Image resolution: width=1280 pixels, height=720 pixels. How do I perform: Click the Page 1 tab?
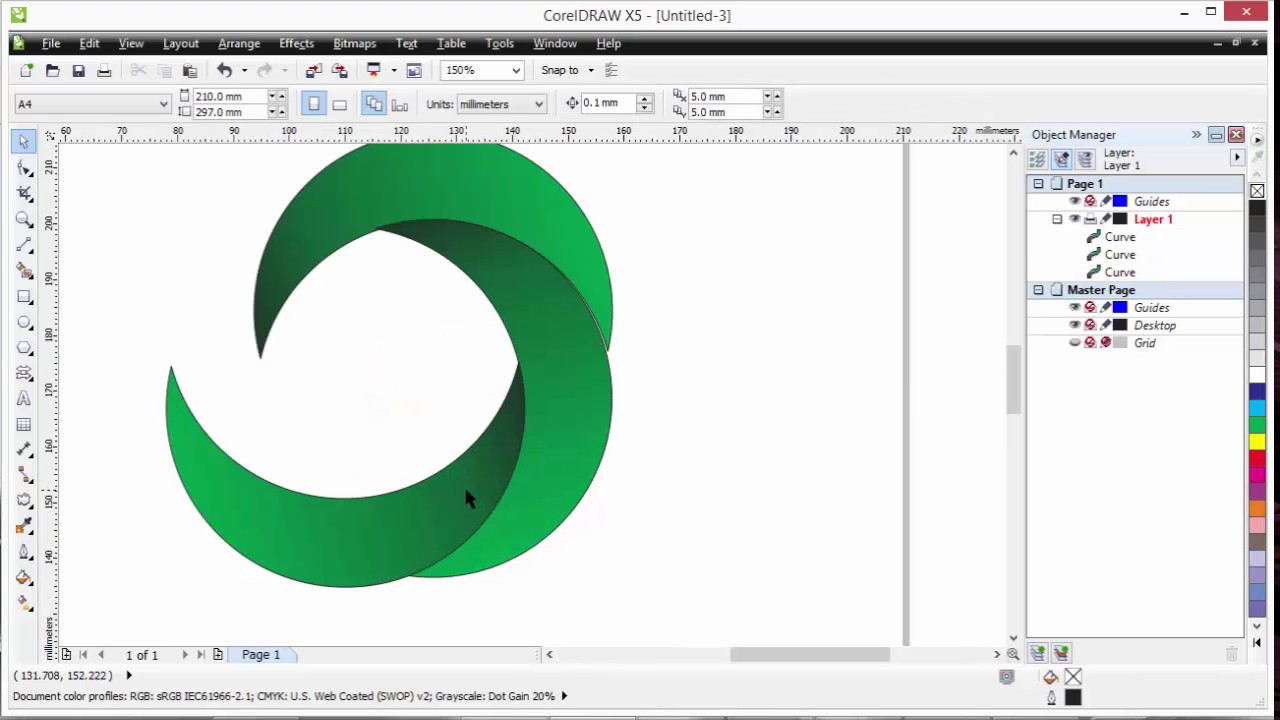tap(261, 654)
